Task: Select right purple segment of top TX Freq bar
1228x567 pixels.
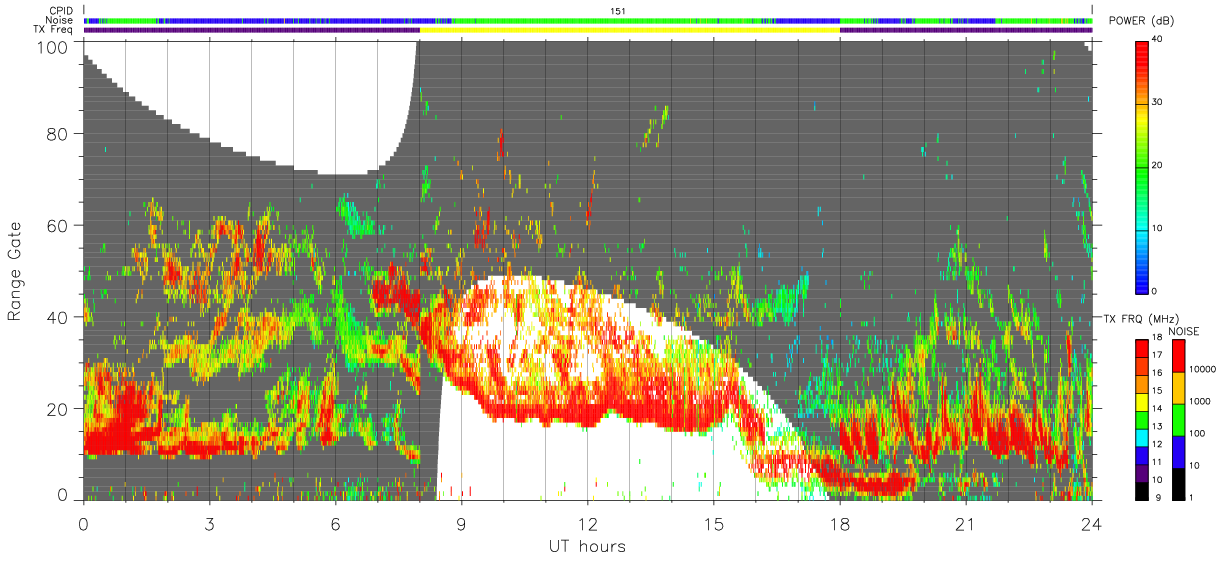Action: 966,30
